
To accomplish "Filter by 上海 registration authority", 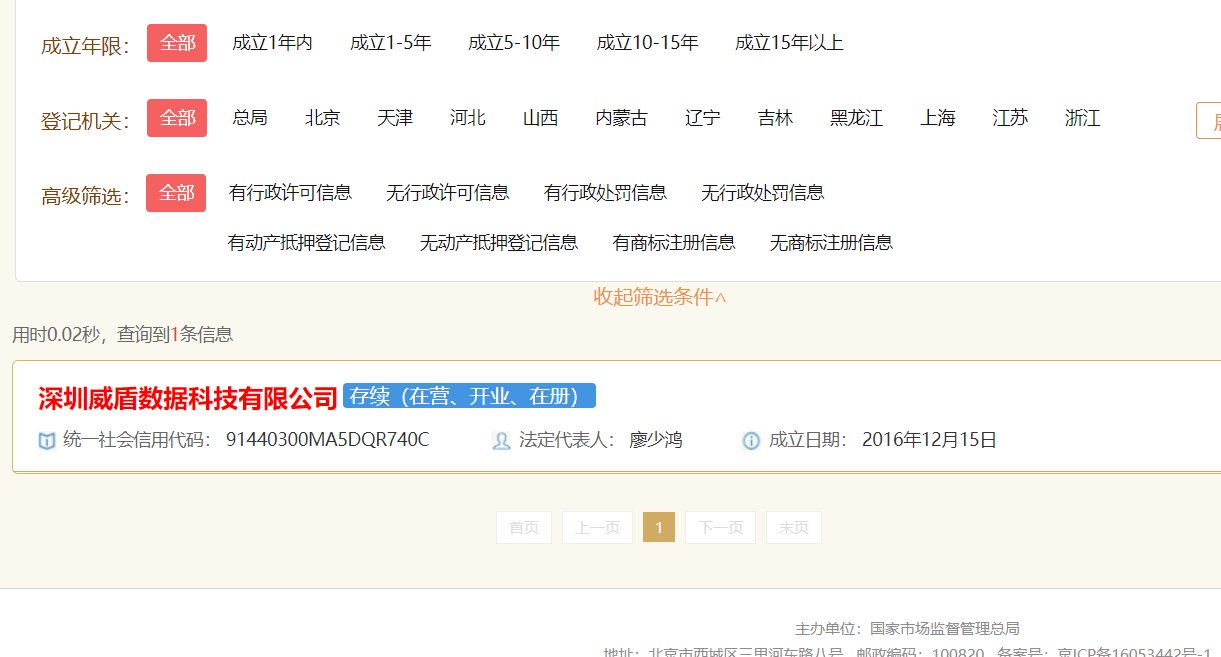I will pos(937,118).
